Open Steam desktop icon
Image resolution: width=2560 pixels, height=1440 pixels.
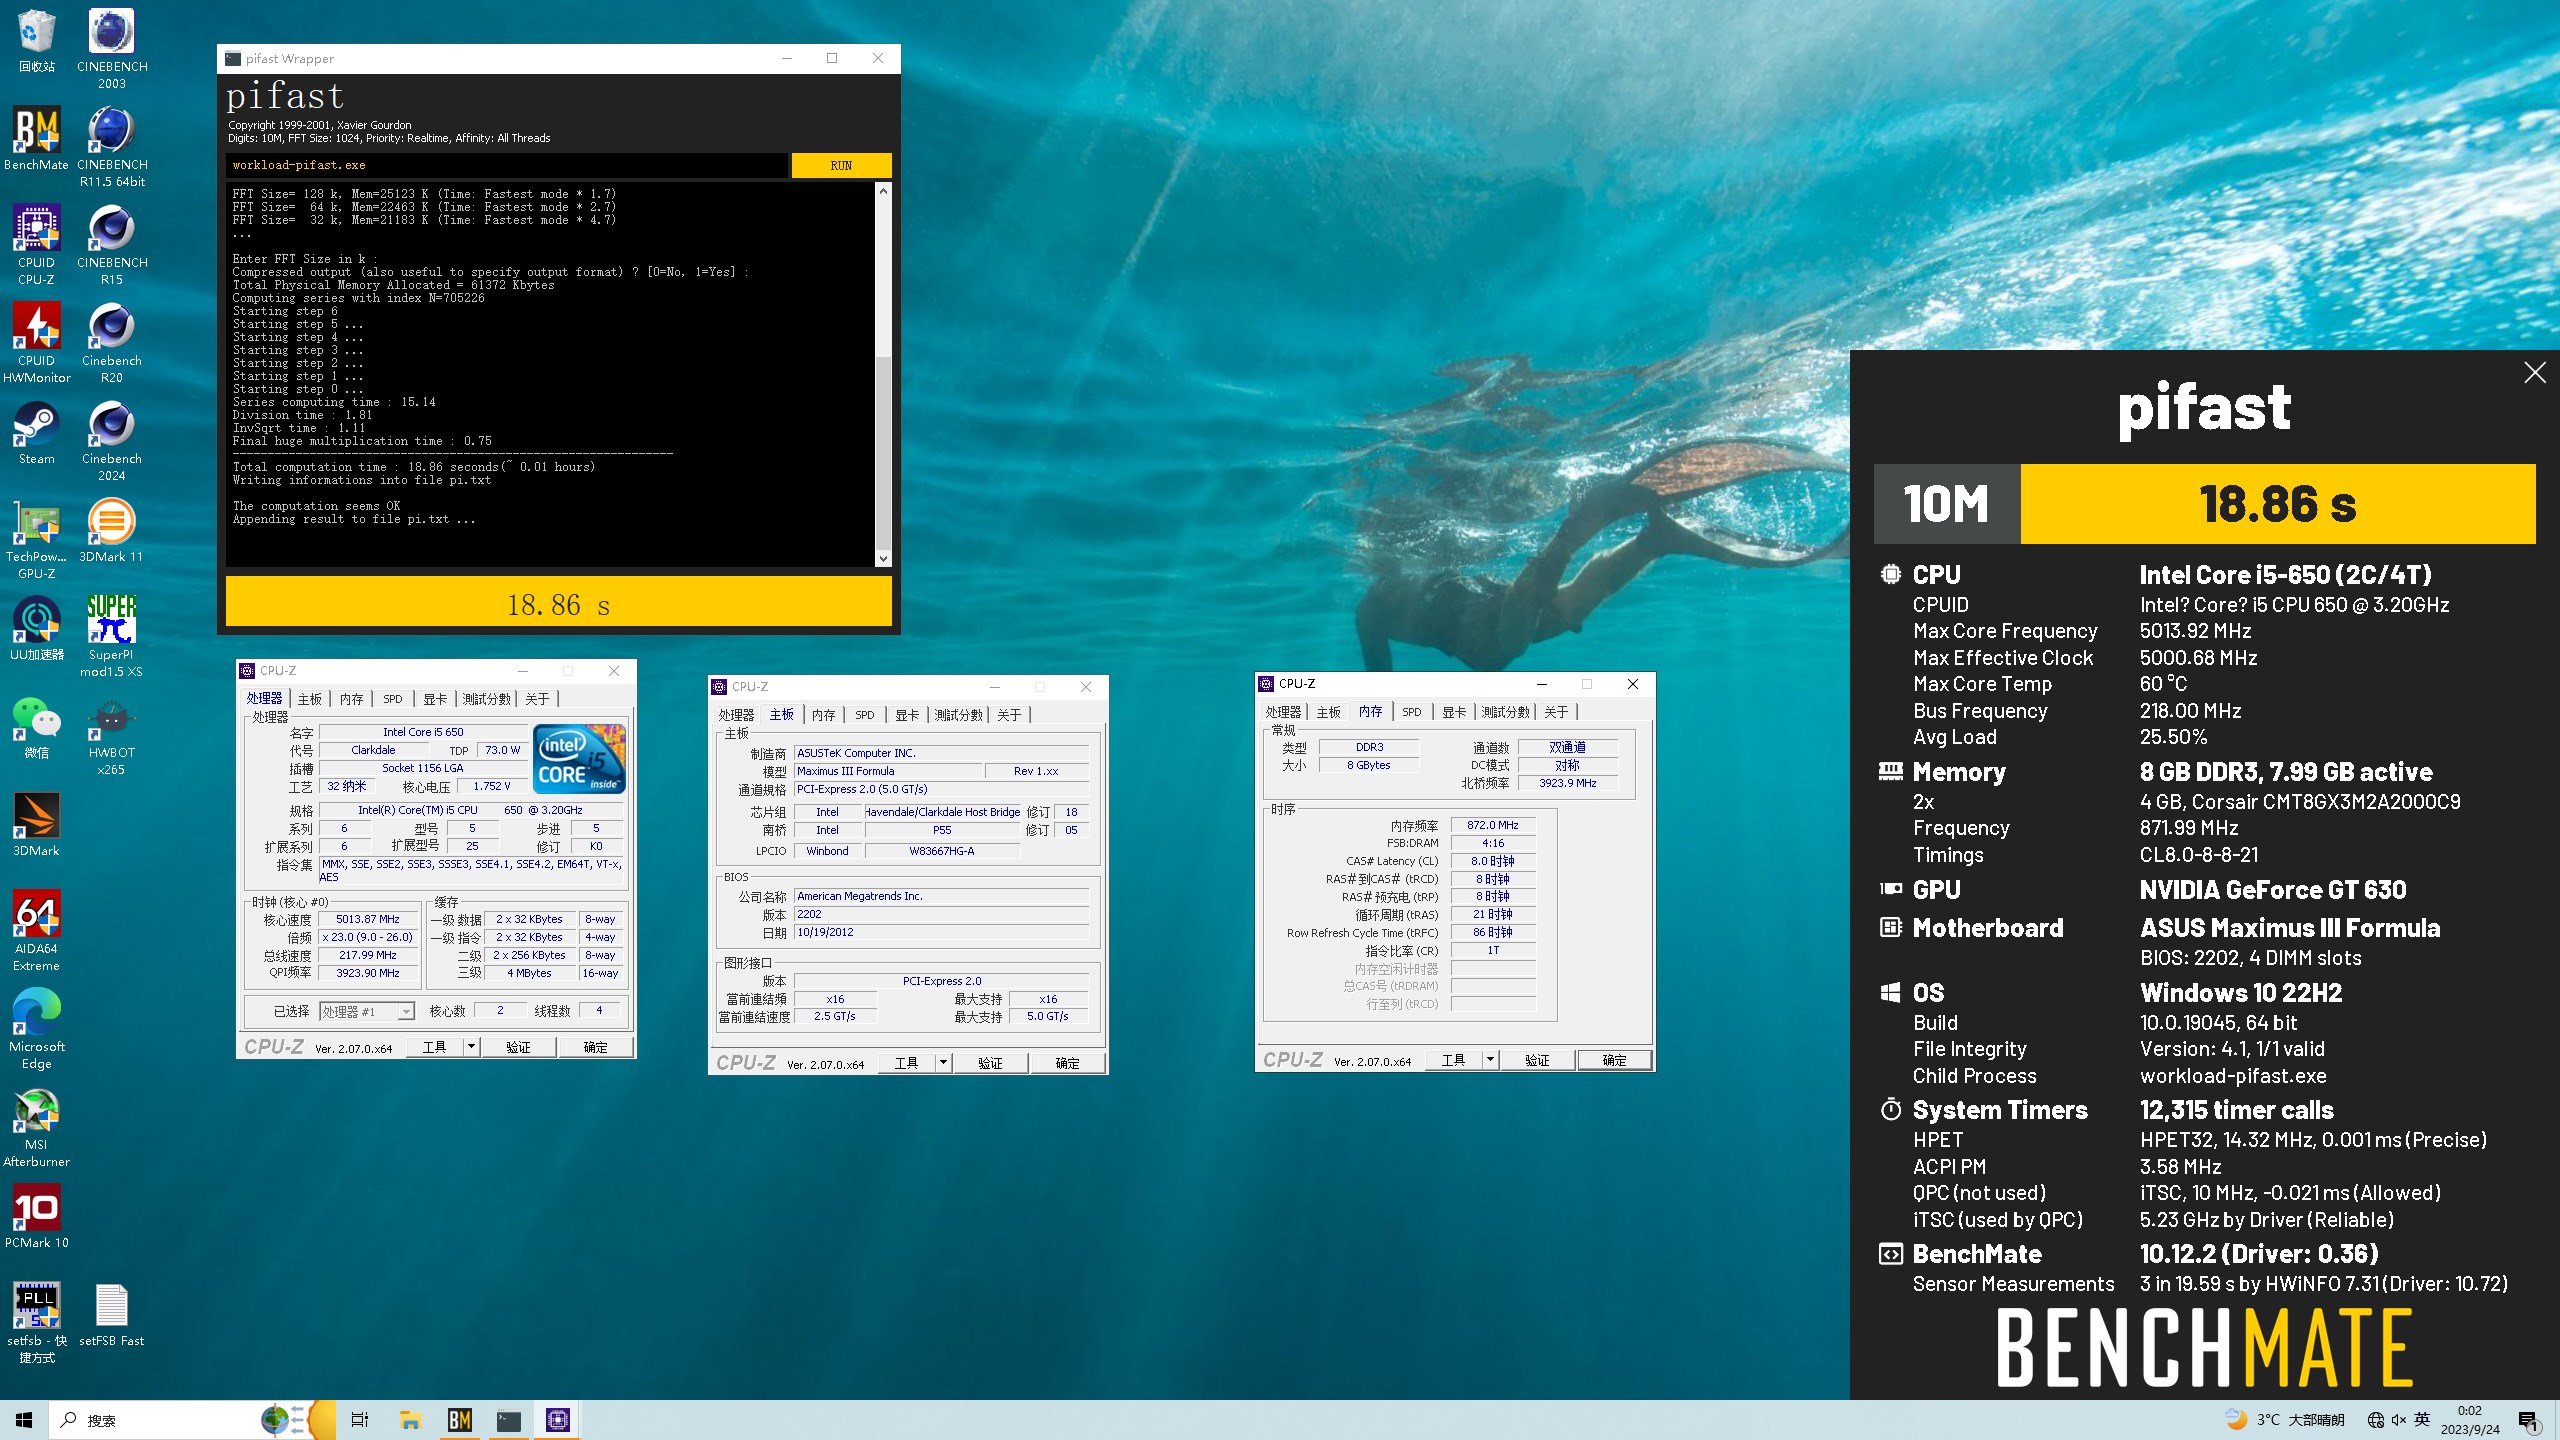click(x=37, y=432)
